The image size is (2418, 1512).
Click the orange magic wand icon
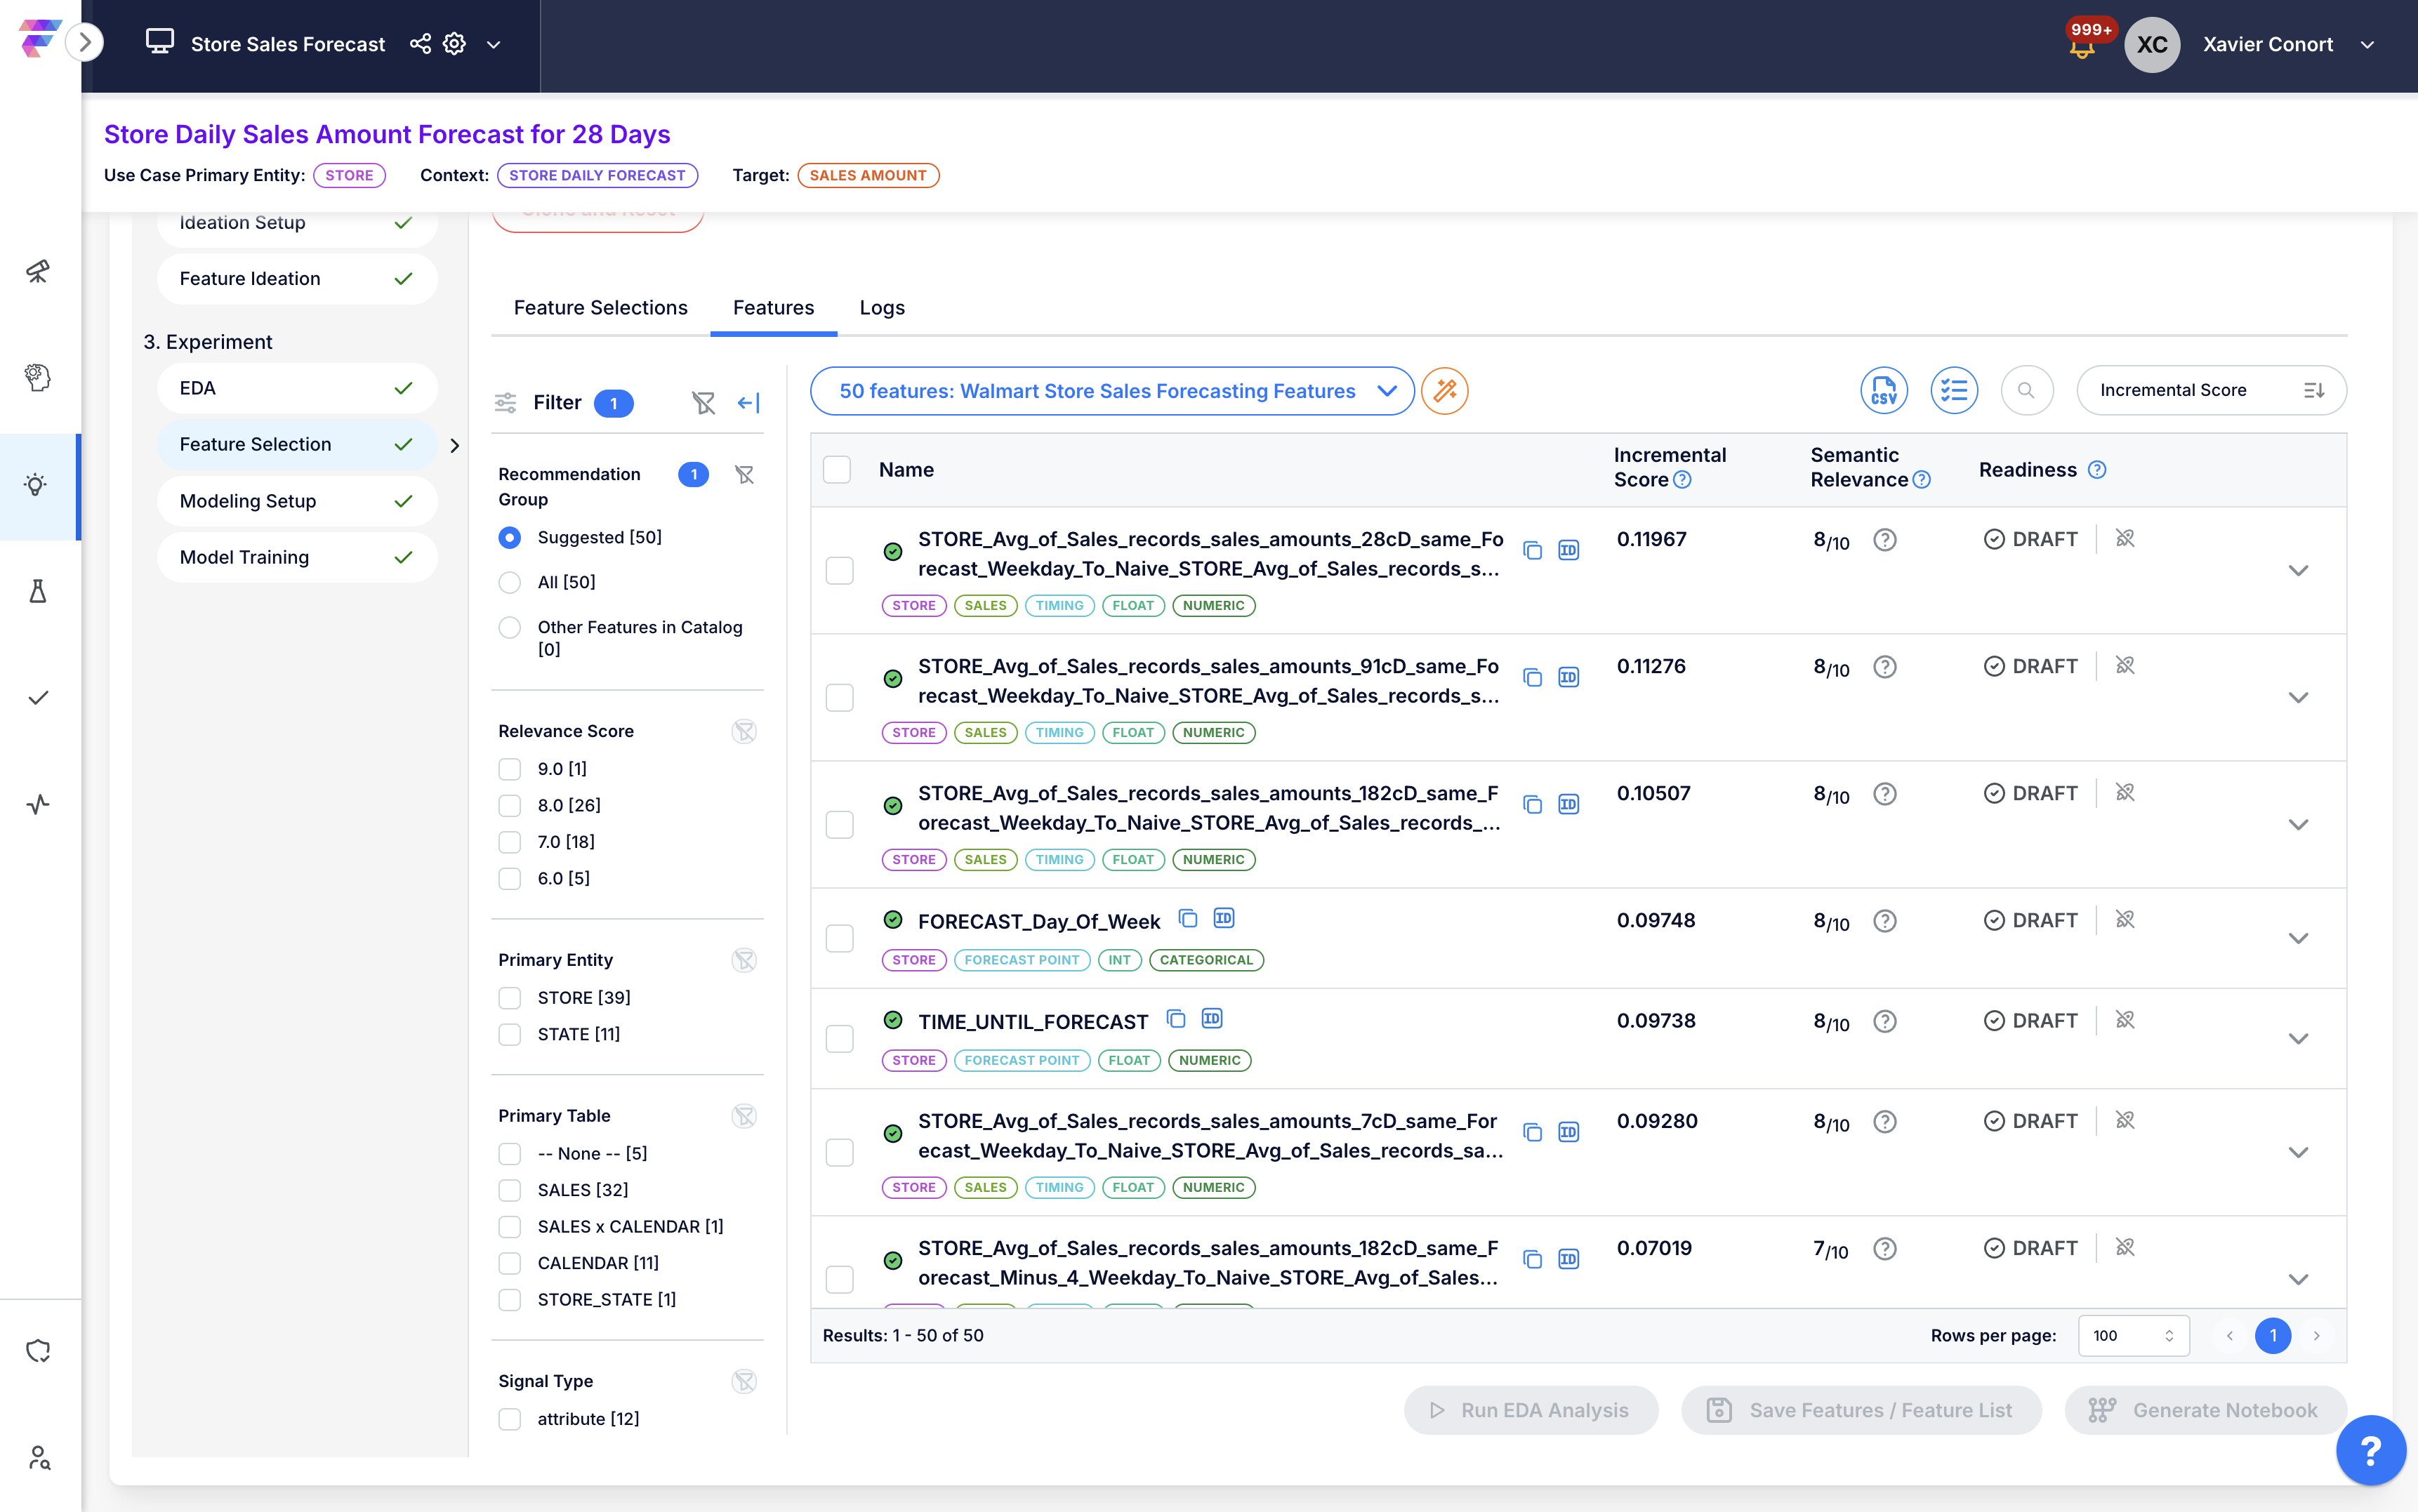[1444, 390]
